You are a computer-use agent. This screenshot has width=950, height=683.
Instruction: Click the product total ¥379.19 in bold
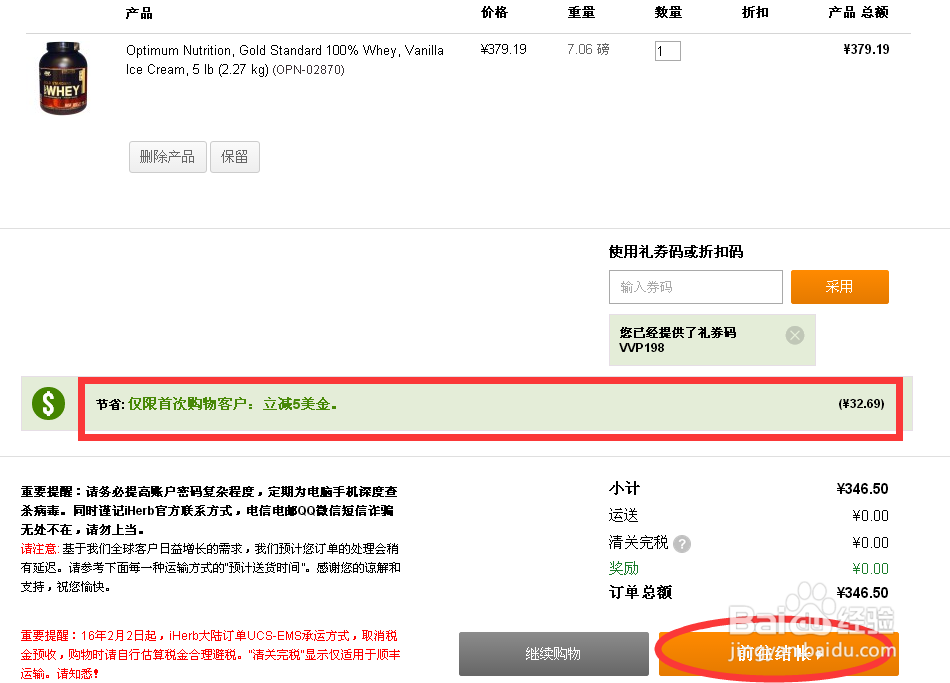coord(866,49)
